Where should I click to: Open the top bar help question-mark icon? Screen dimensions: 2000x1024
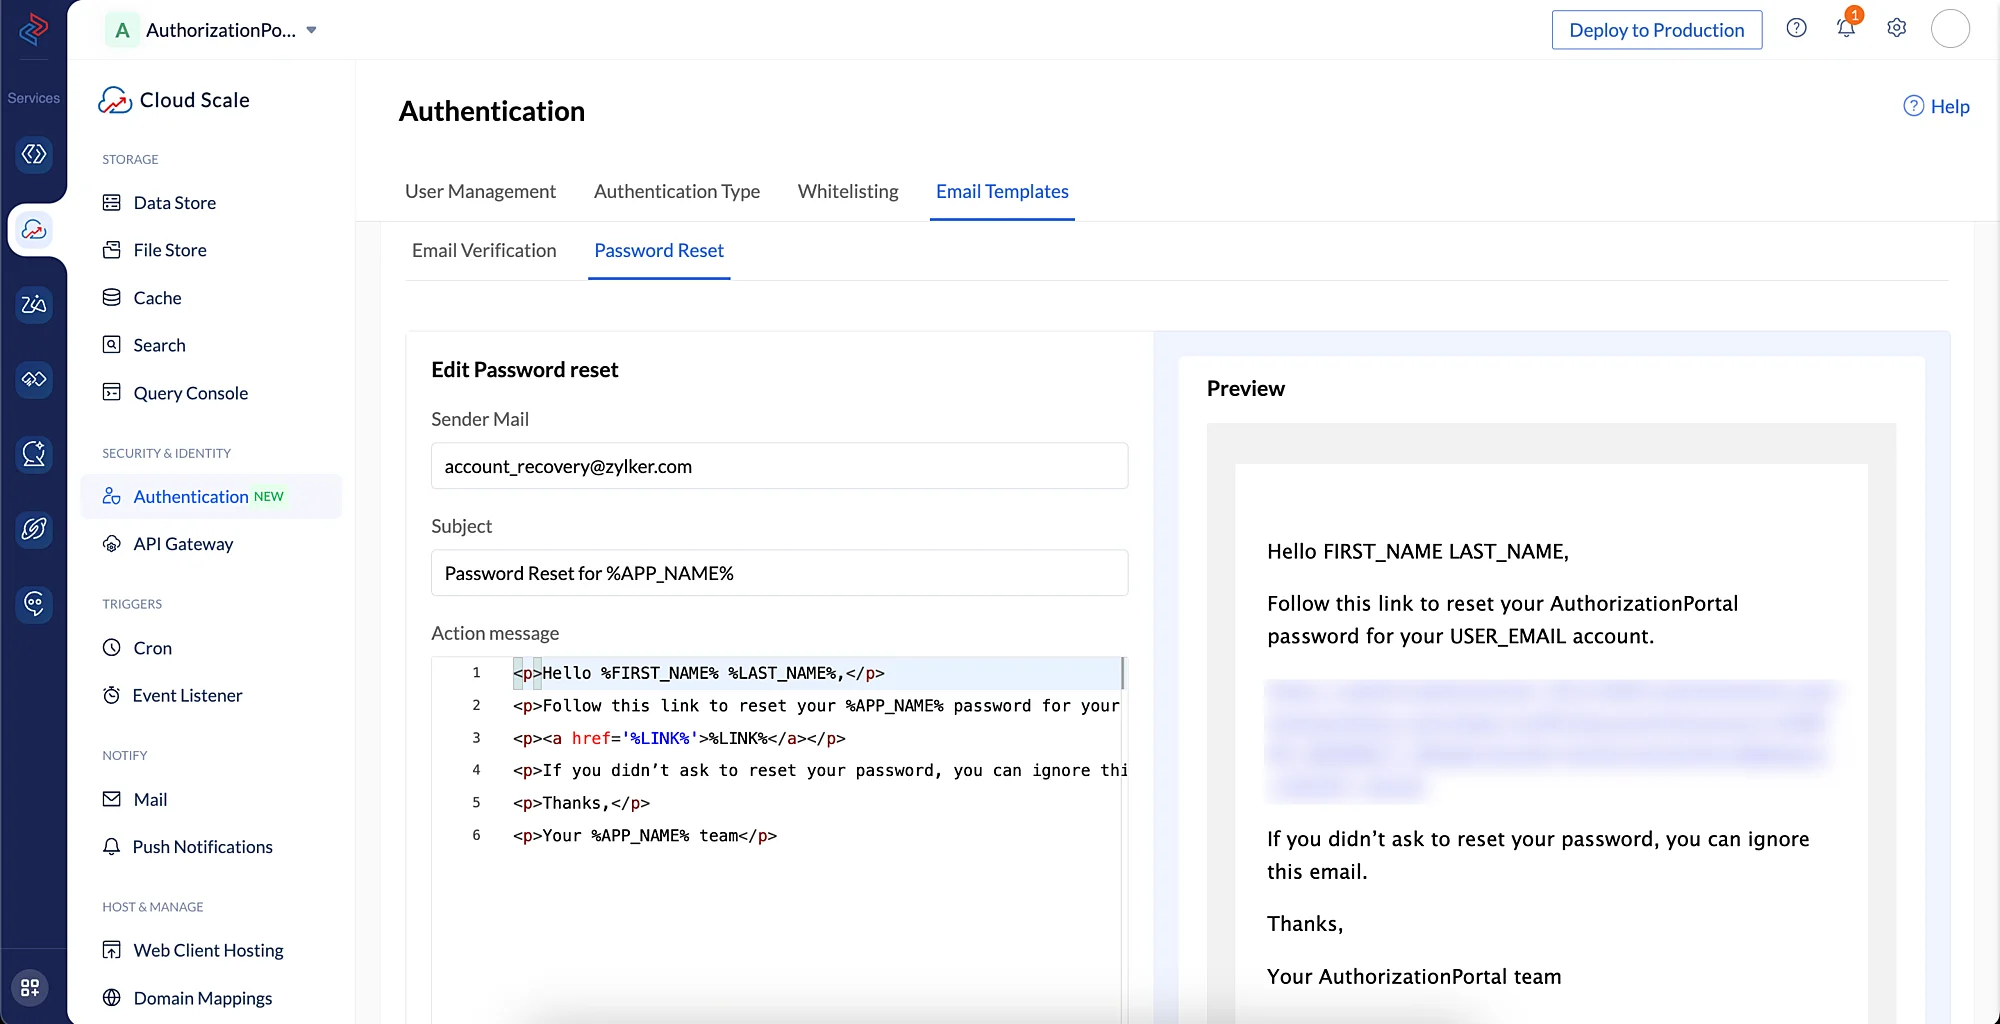pos(1796,28)
